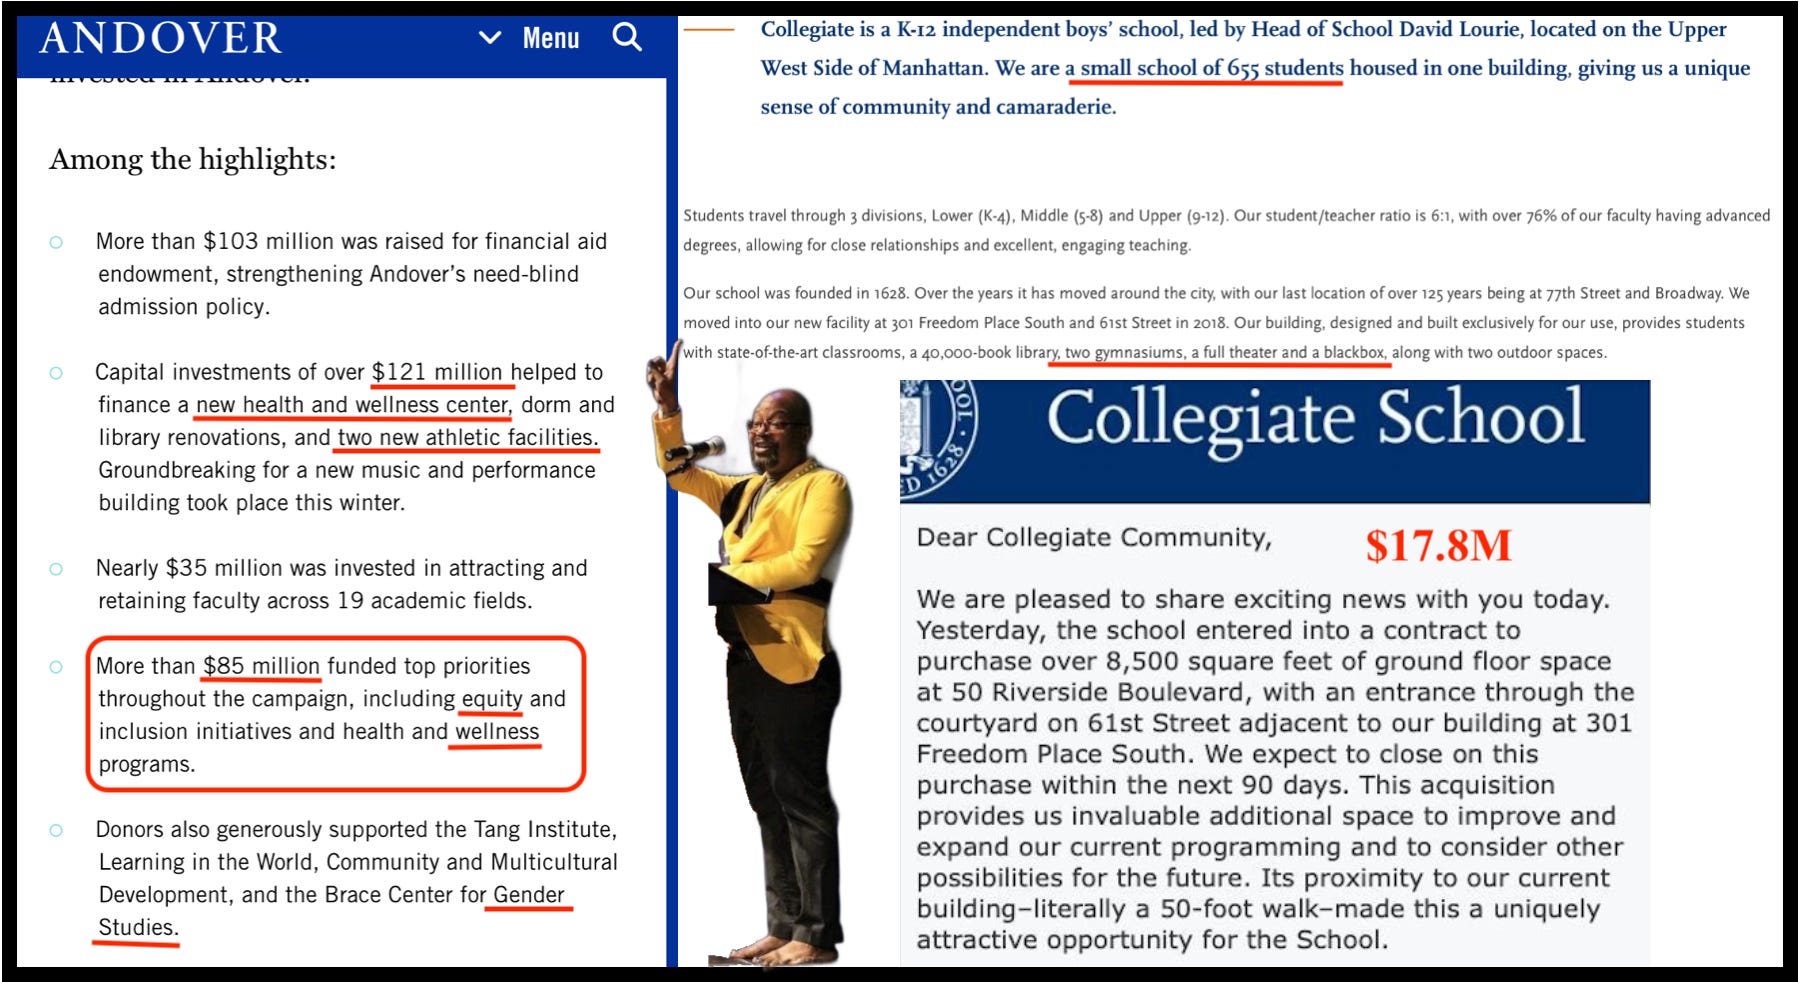Click the Collegiate School banner title
The width and height of the screenshot is (1800, 982).
pyautogui.click(x=1315, y=420)
